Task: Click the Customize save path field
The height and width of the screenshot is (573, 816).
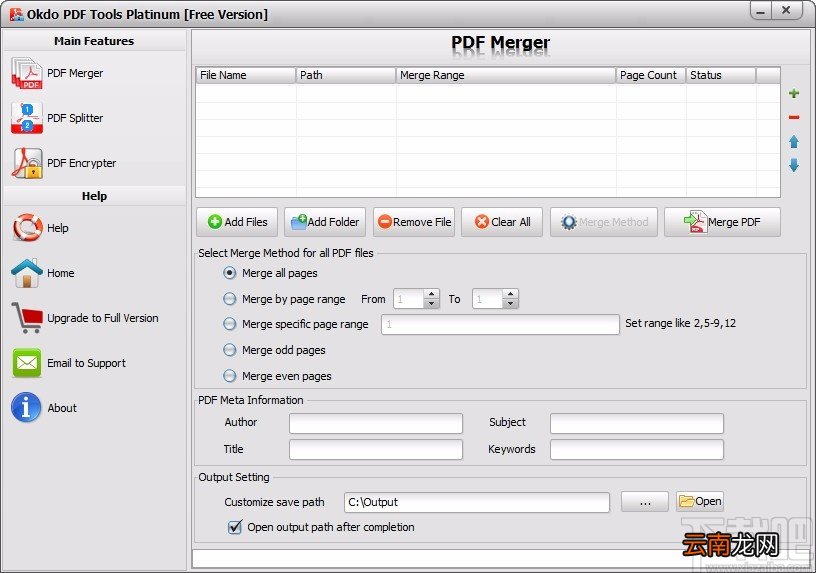Action: [477, 502]
